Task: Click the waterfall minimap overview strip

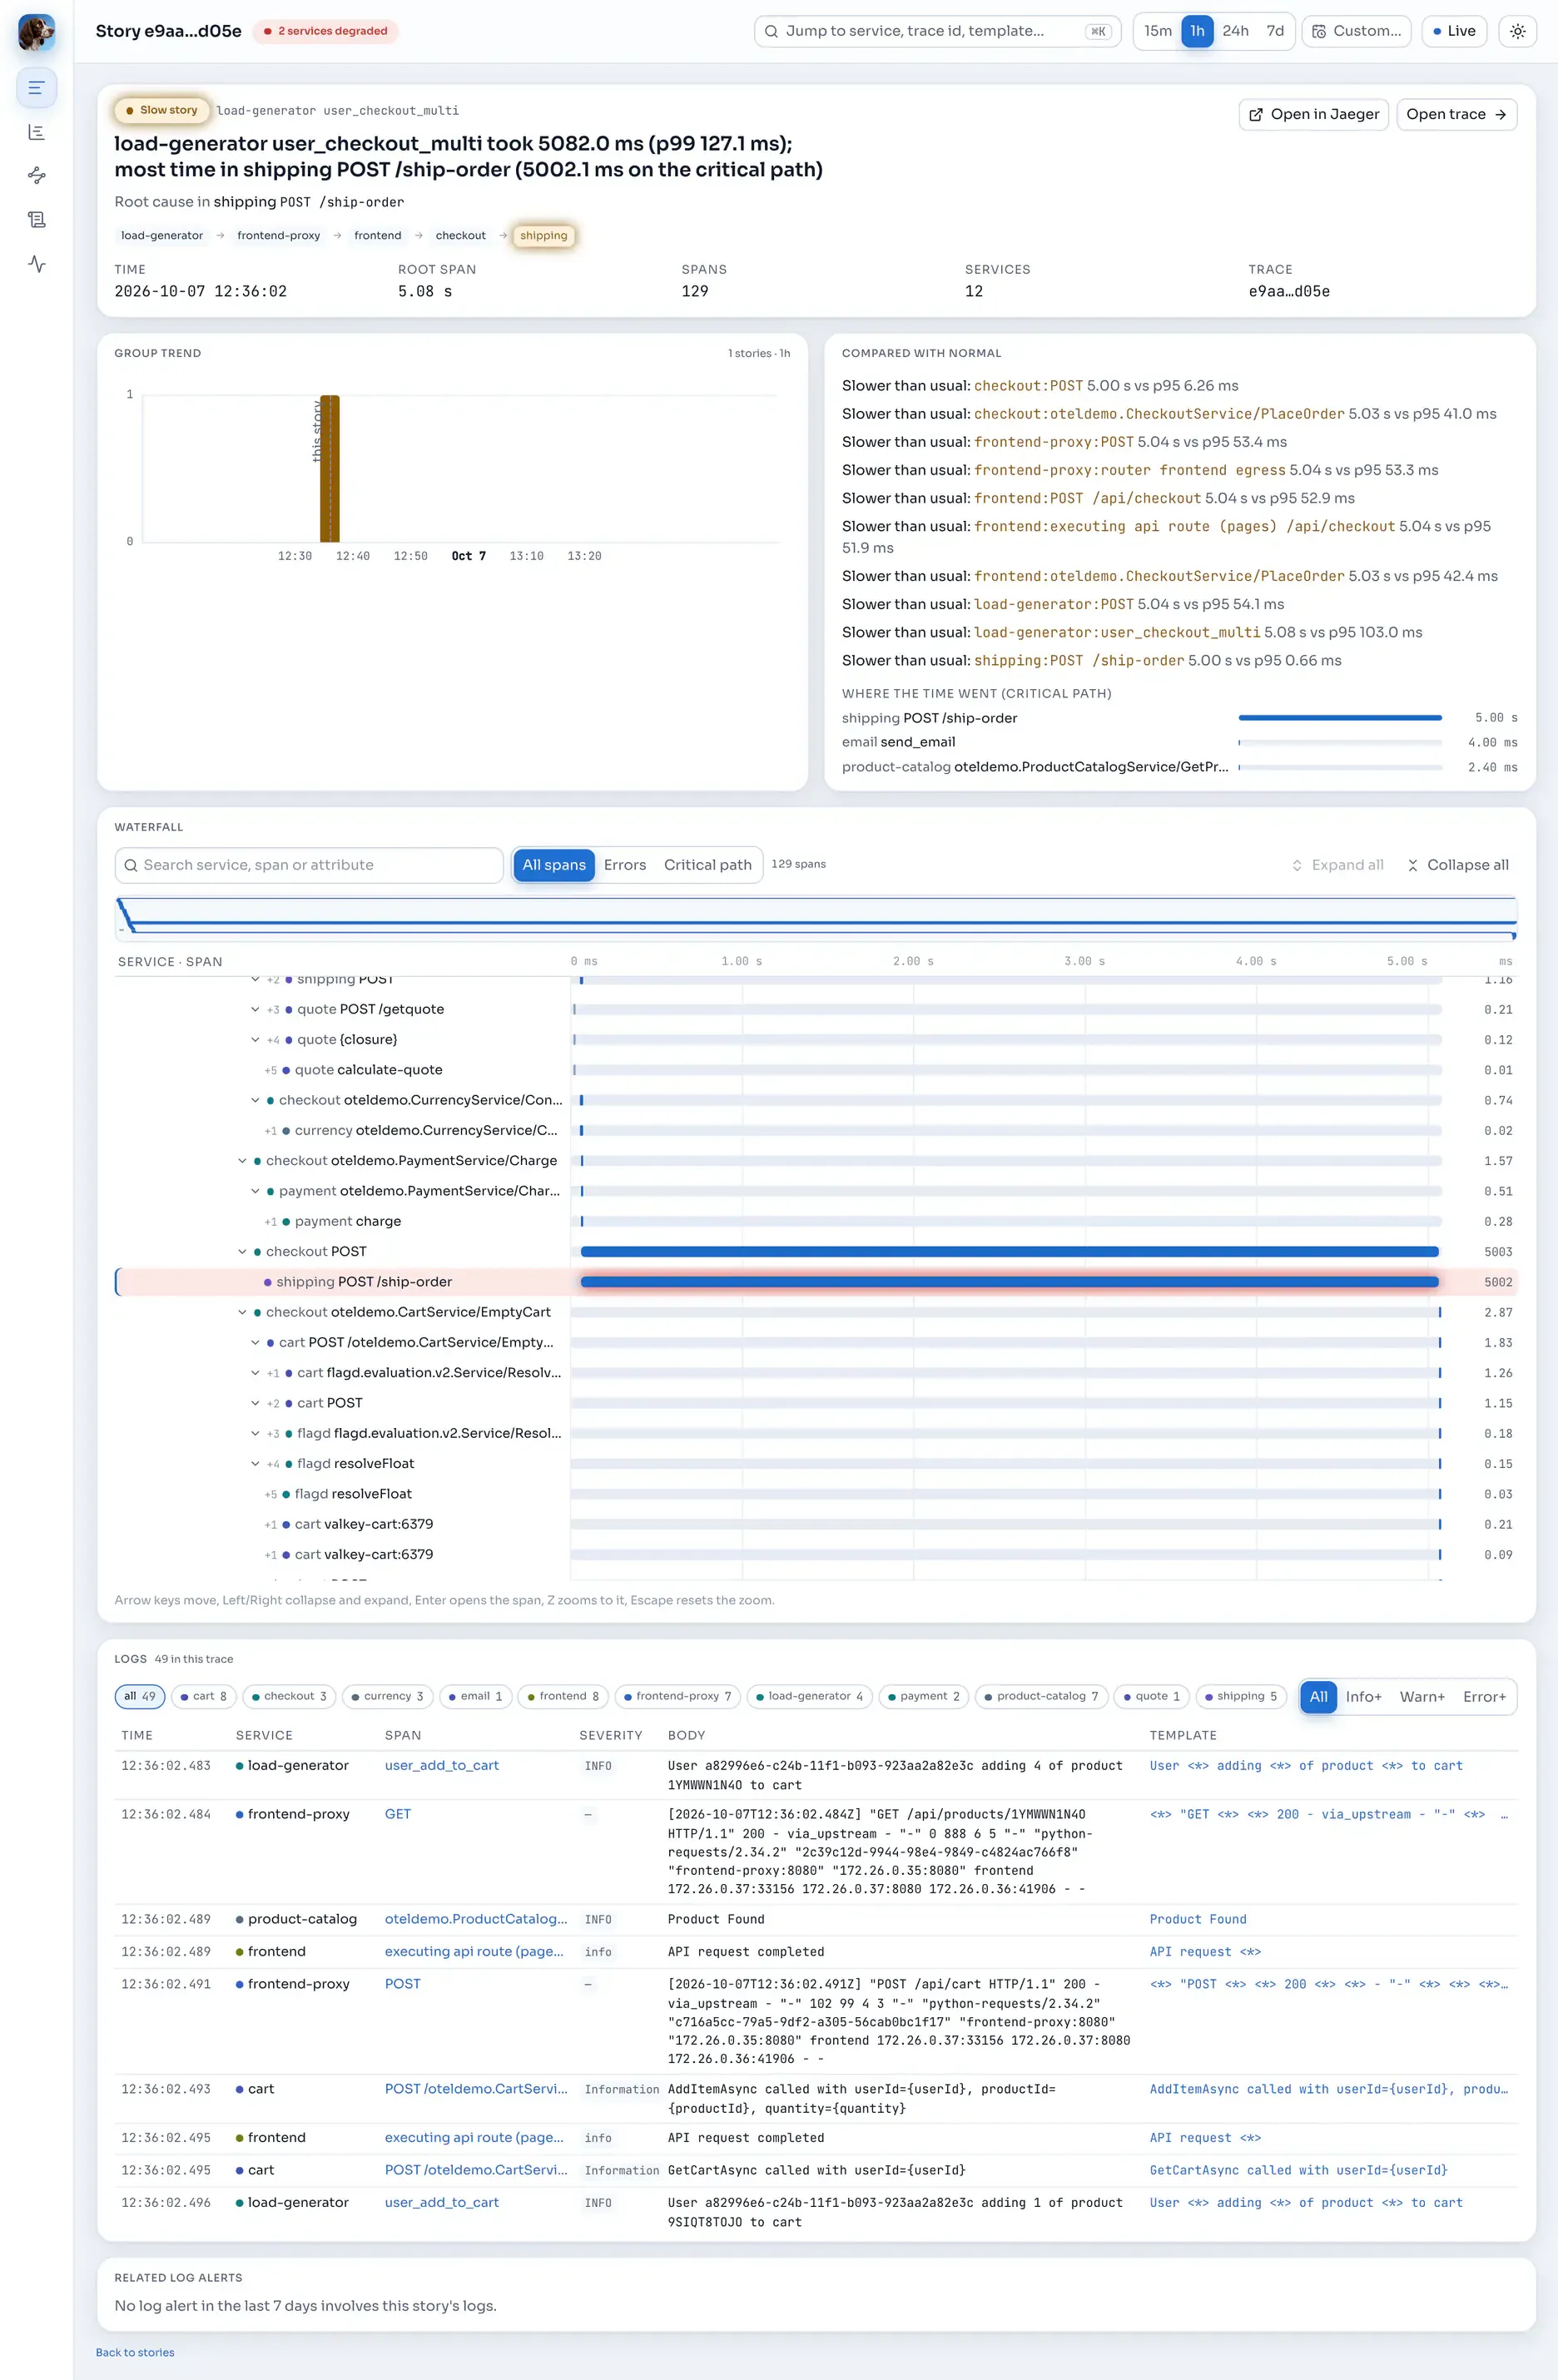Action: [816, 918]
